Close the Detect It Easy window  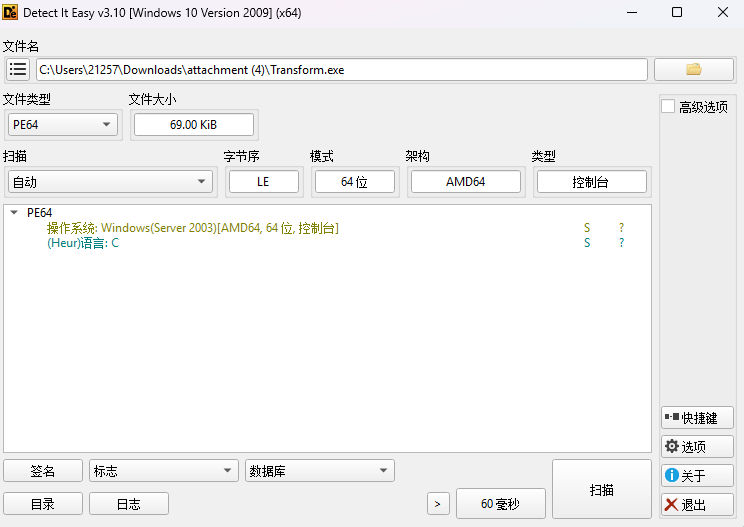pyautogui.click(x=723, y=12)
